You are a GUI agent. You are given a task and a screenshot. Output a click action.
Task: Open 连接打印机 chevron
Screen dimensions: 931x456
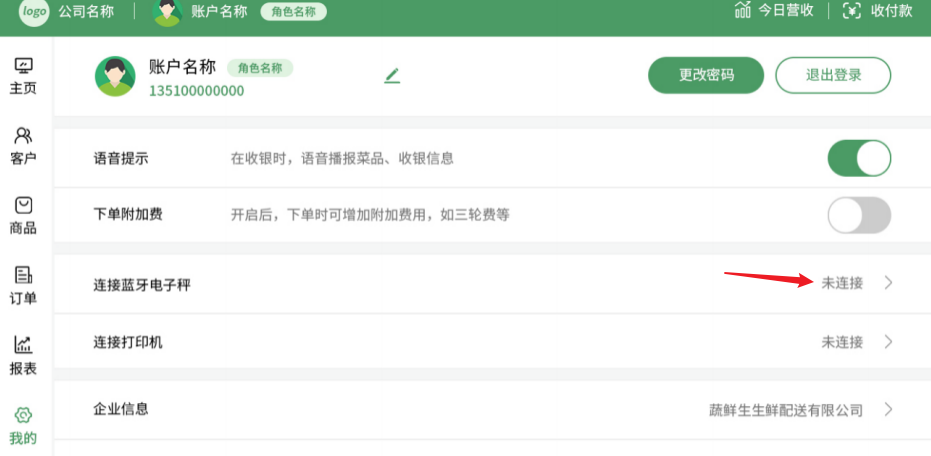(x=888, y=342)
